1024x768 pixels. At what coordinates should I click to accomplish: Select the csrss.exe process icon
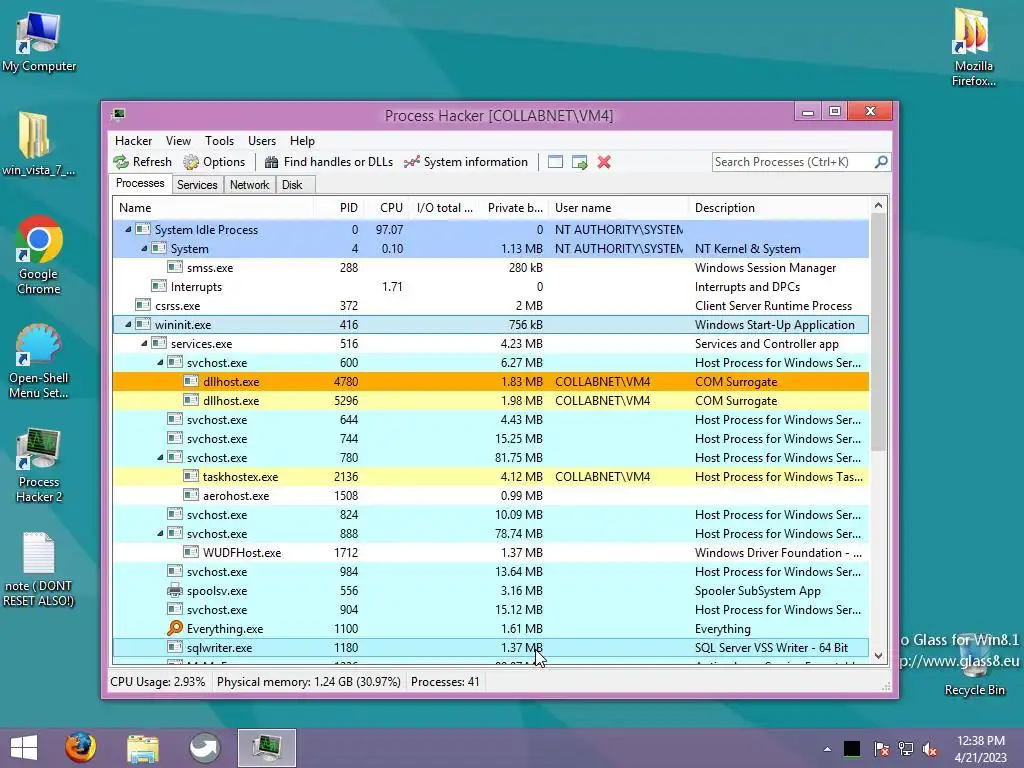tap(143, 305)
